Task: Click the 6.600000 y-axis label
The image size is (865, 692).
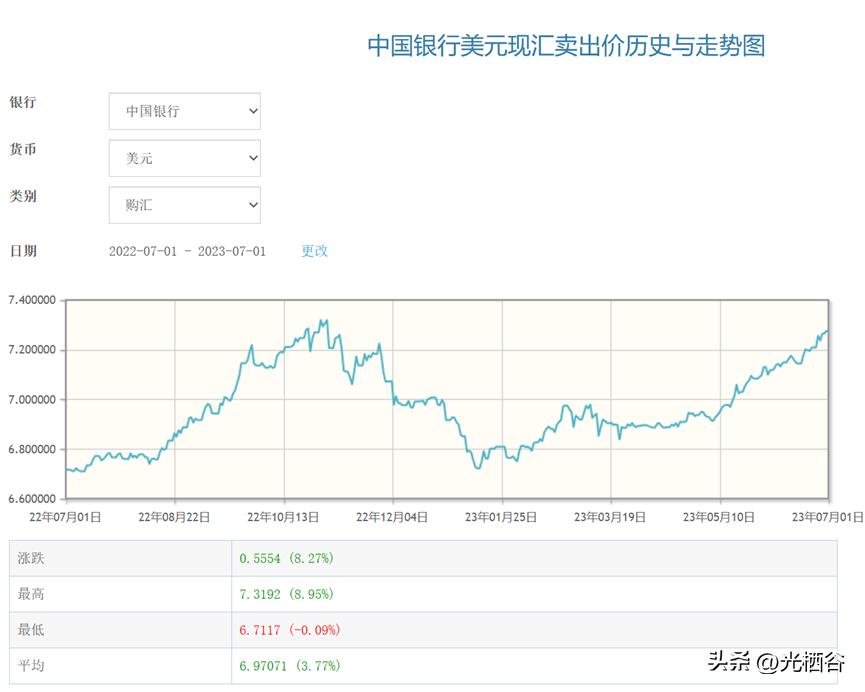Action: (31, 499)
